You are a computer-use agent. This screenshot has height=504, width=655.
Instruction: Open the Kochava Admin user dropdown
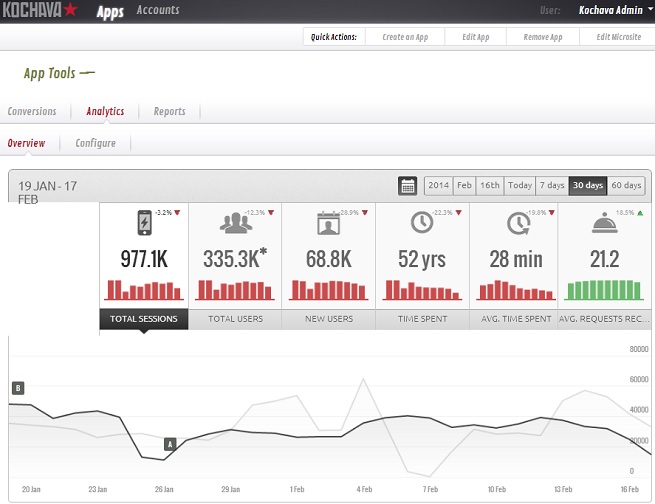pos(614,10)
